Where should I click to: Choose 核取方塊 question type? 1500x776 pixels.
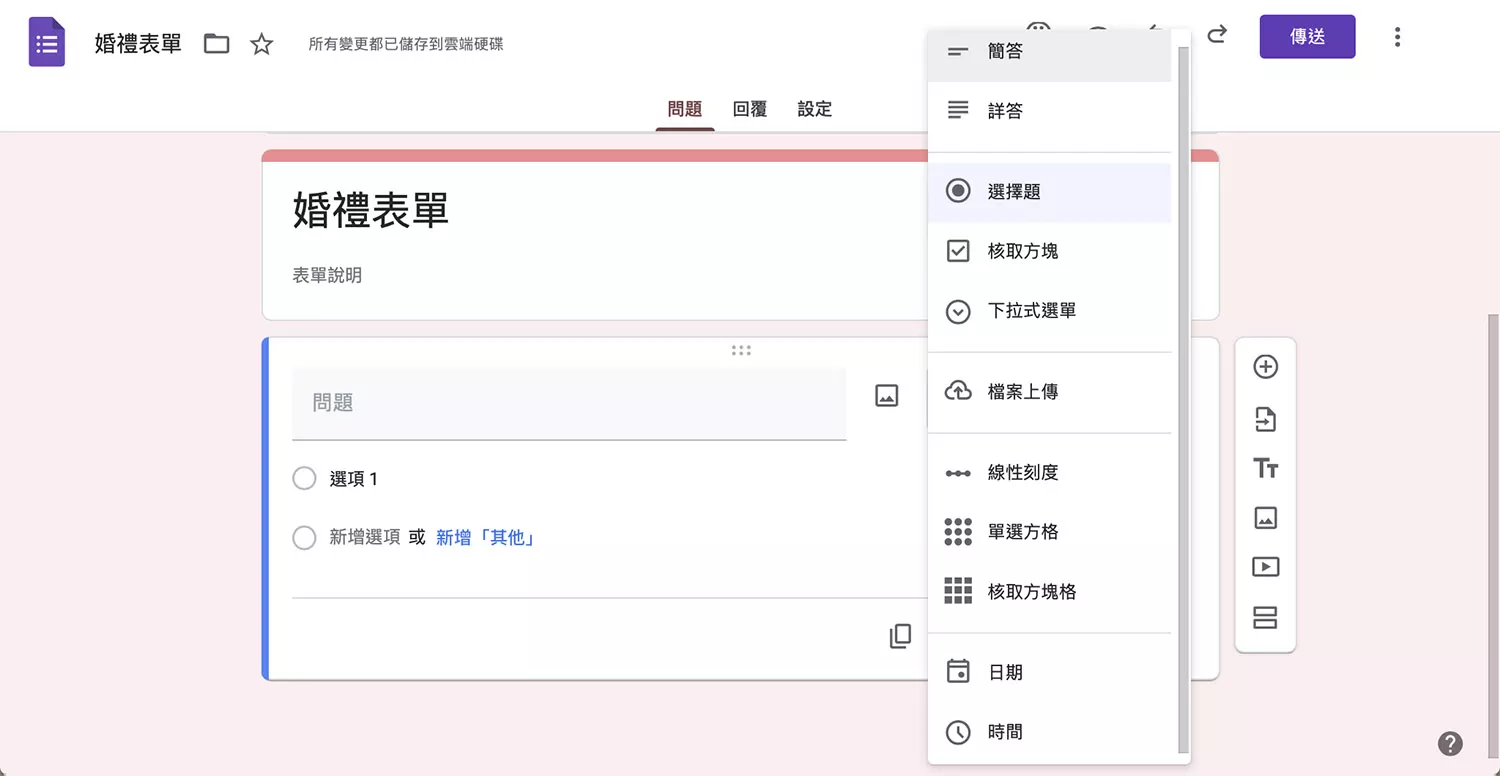1049,251
